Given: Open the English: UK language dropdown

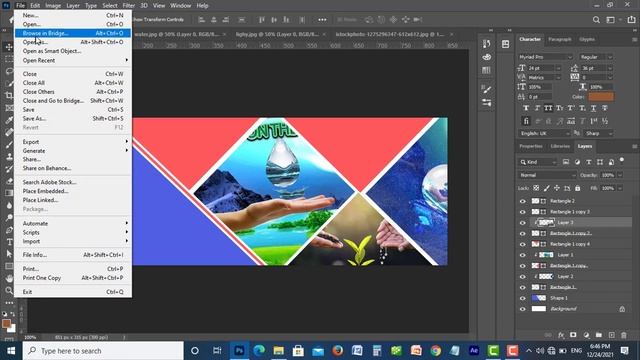Looking at the screenshot, I should point(544,133).
